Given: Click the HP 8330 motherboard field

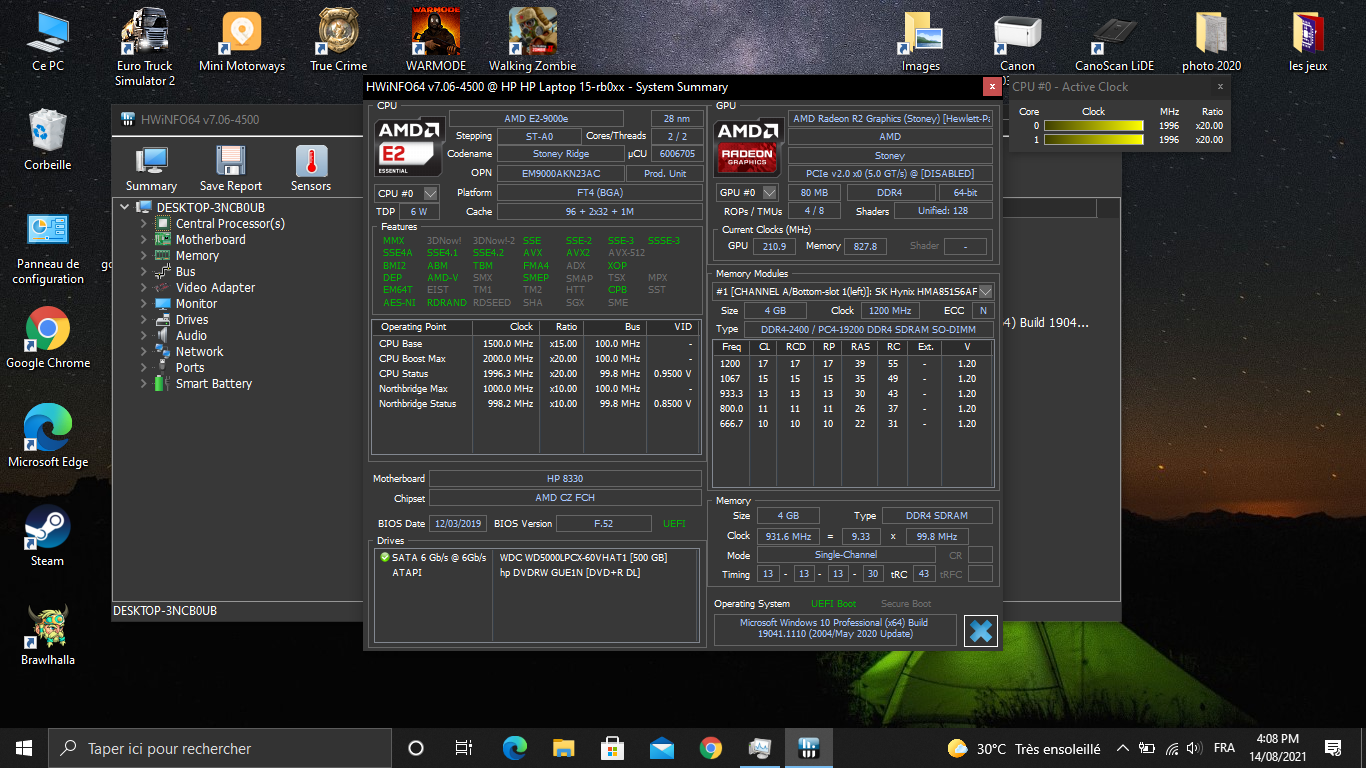Looking at the screenshot, I should click(565, 479).
